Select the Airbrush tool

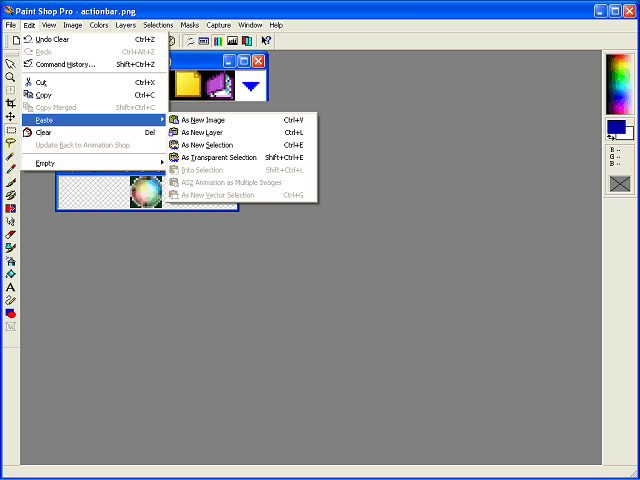(x=11, y=261)
